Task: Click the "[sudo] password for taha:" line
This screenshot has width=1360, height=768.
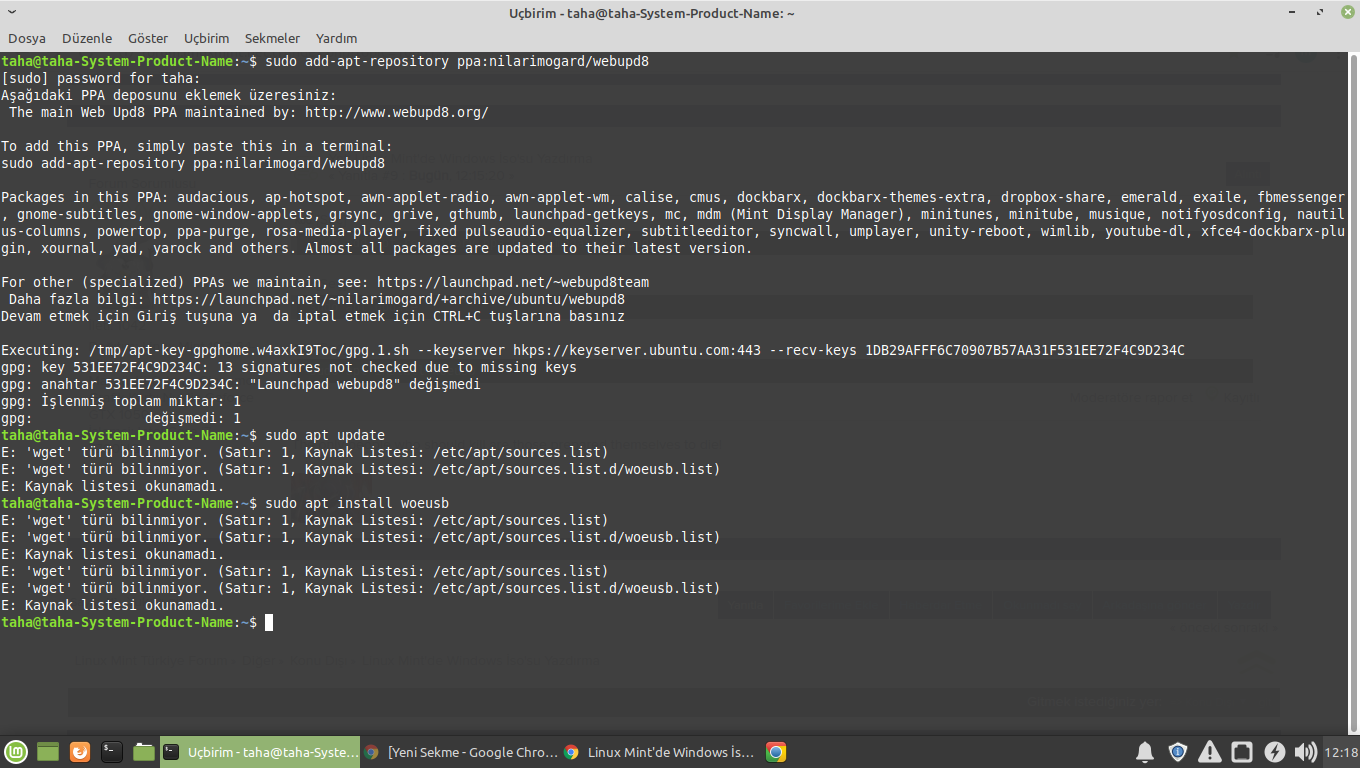Action: [x=101, y=78]
